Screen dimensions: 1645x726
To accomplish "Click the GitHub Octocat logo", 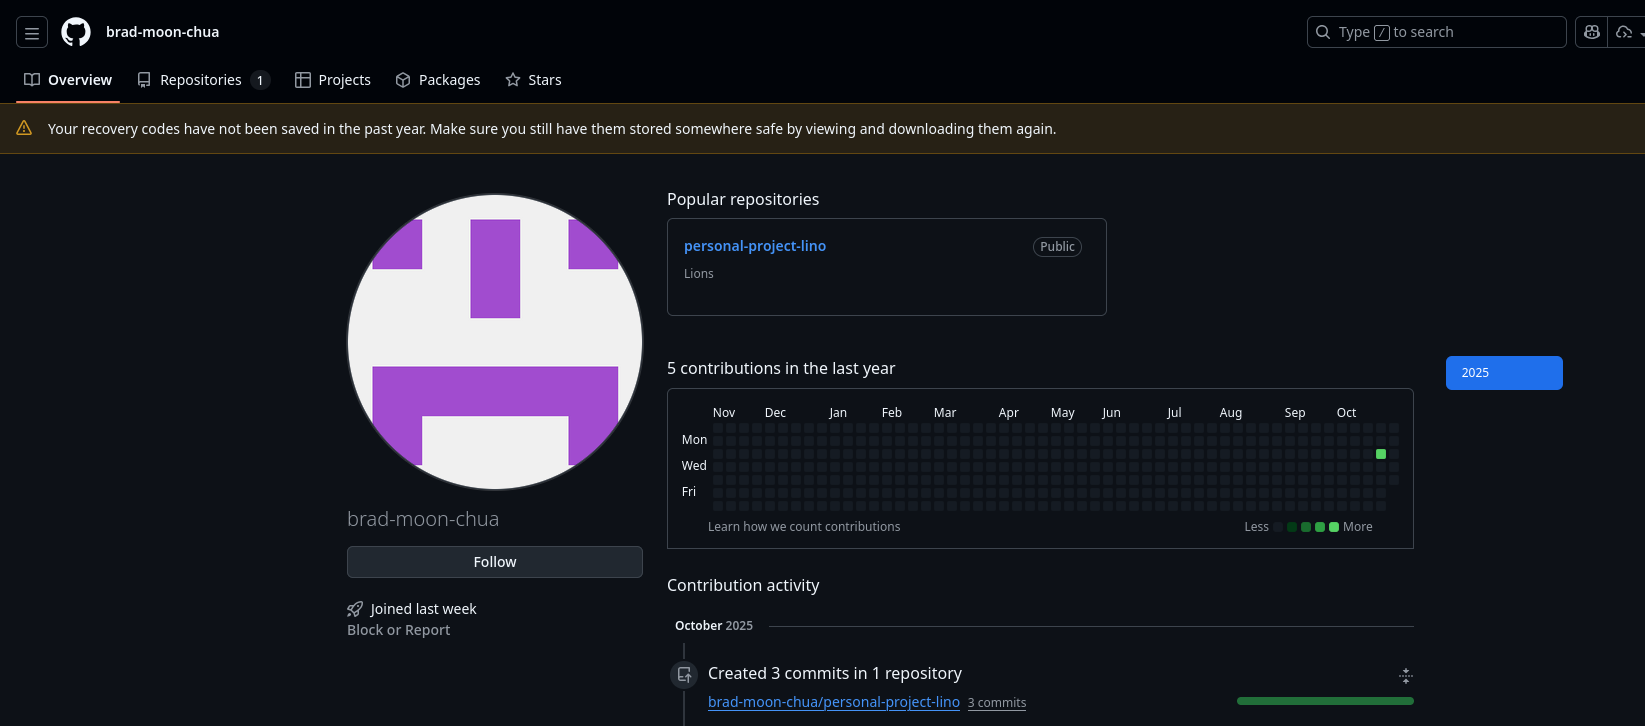I will point(76,32).
